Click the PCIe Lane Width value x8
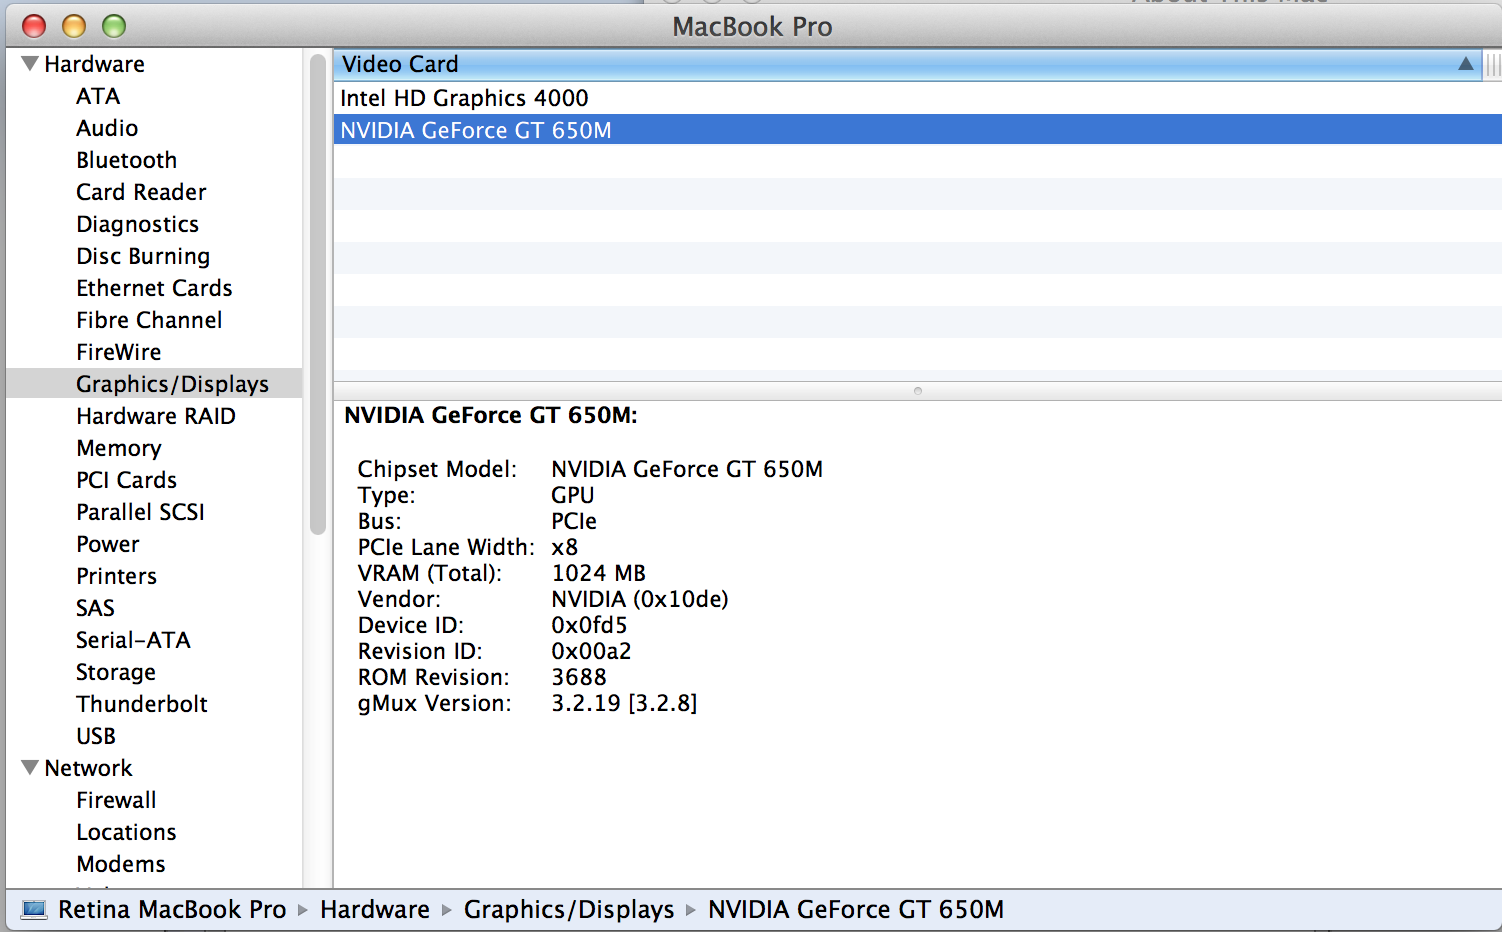 (565, 547)
